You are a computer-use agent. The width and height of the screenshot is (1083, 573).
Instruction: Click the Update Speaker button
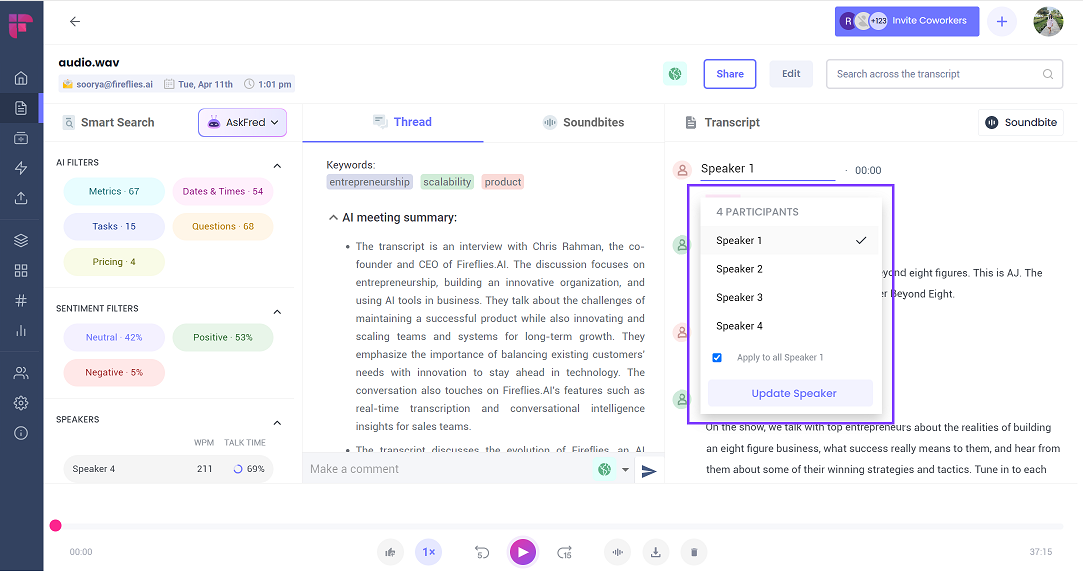(x=791, y=394)
